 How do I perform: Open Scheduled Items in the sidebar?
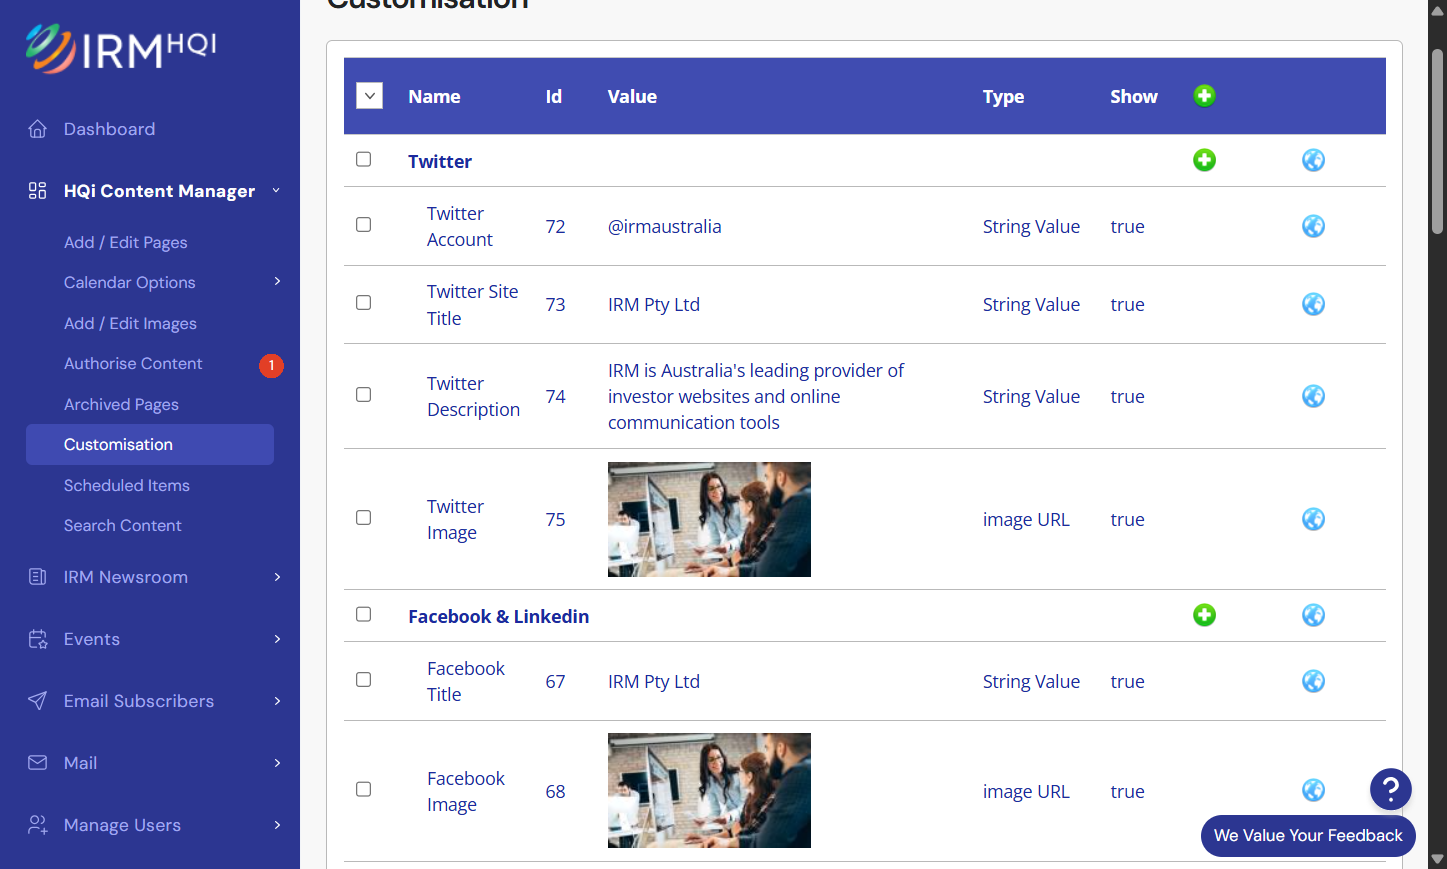pos(127,485)
